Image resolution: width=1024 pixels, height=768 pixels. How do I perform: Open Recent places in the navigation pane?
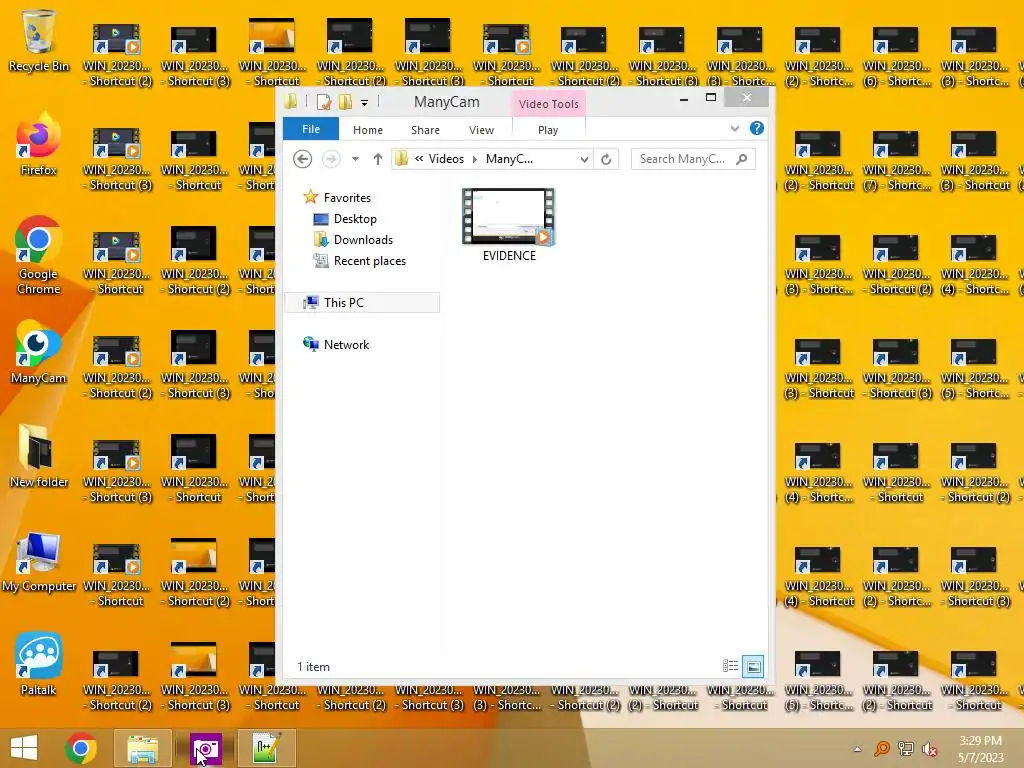(370, 261)
